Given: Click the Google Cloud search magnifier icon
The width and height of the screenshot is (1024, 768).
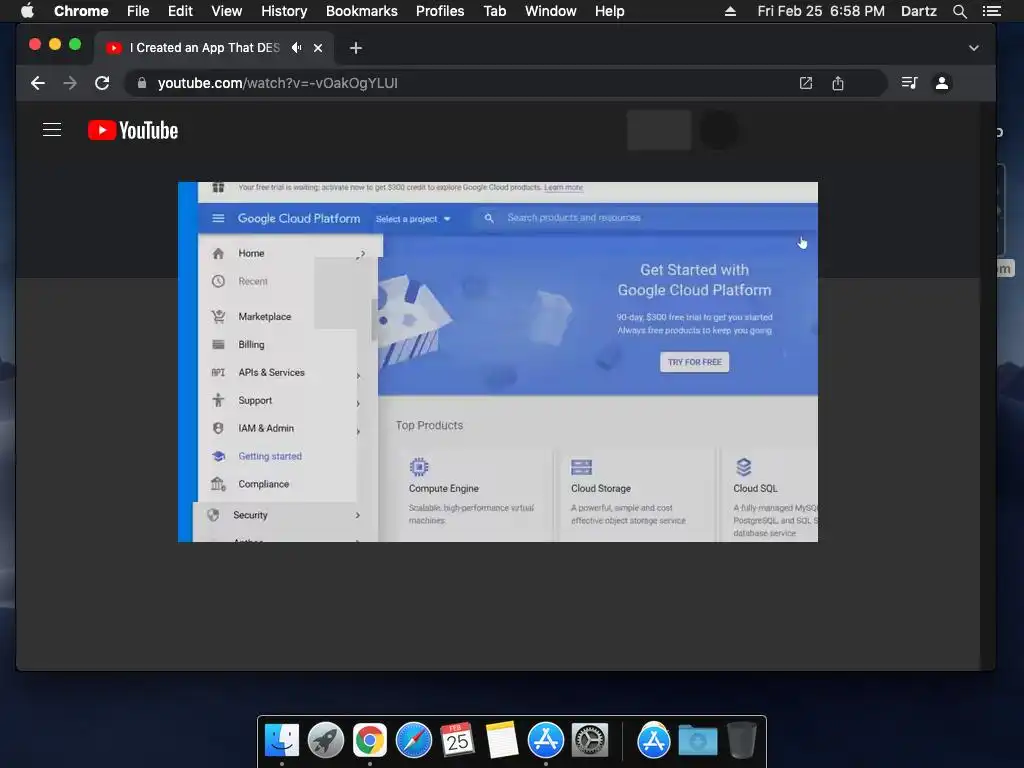Looking at the screenshot, I should 488,218.
